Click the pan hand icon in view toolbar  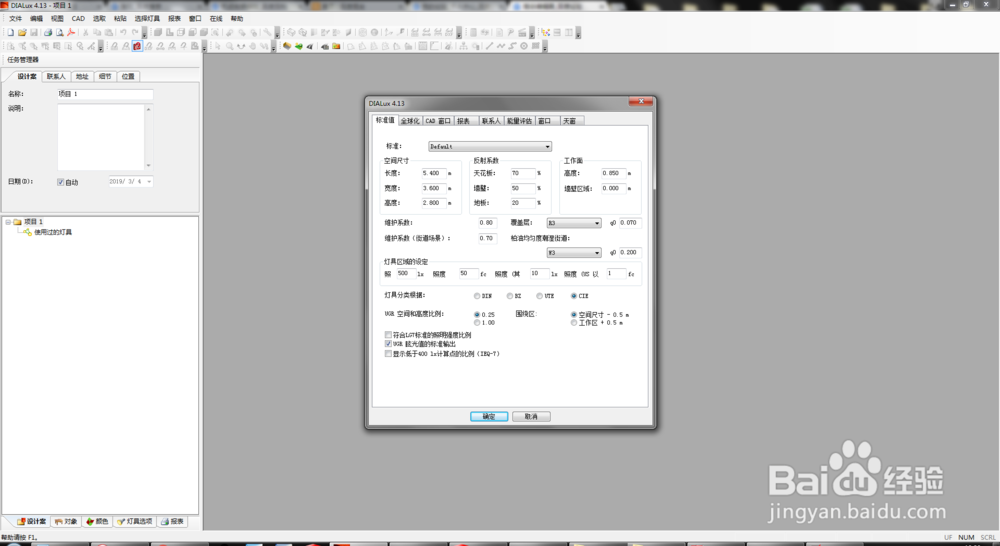(253, 46)
